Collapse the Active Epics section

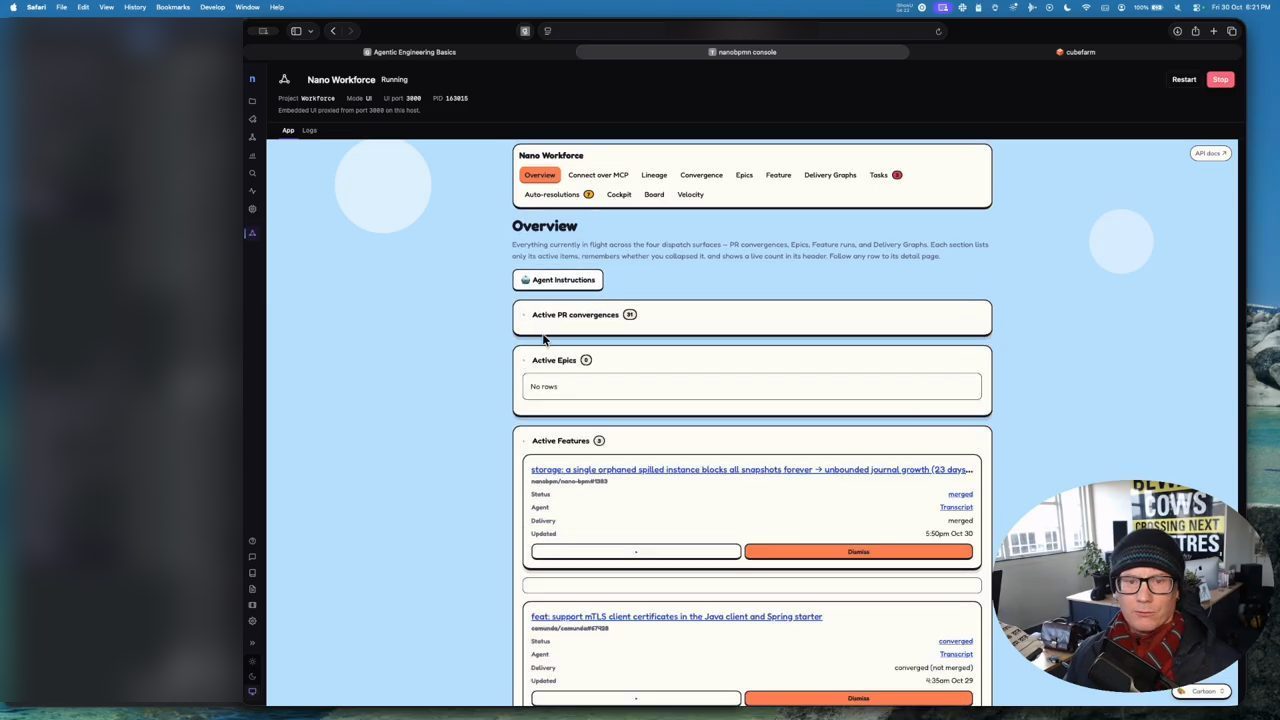point(523,360)
